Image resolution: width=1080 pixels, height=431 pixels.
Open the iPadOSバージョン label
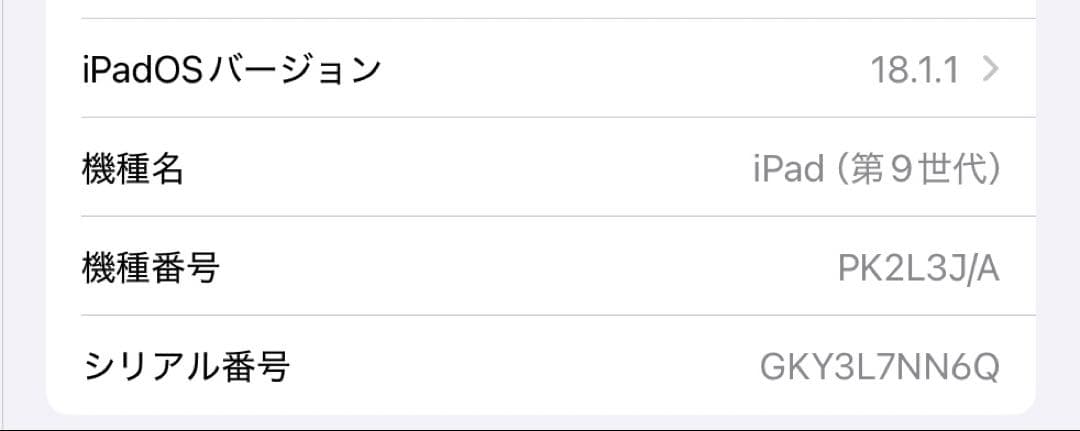(232, 69)
